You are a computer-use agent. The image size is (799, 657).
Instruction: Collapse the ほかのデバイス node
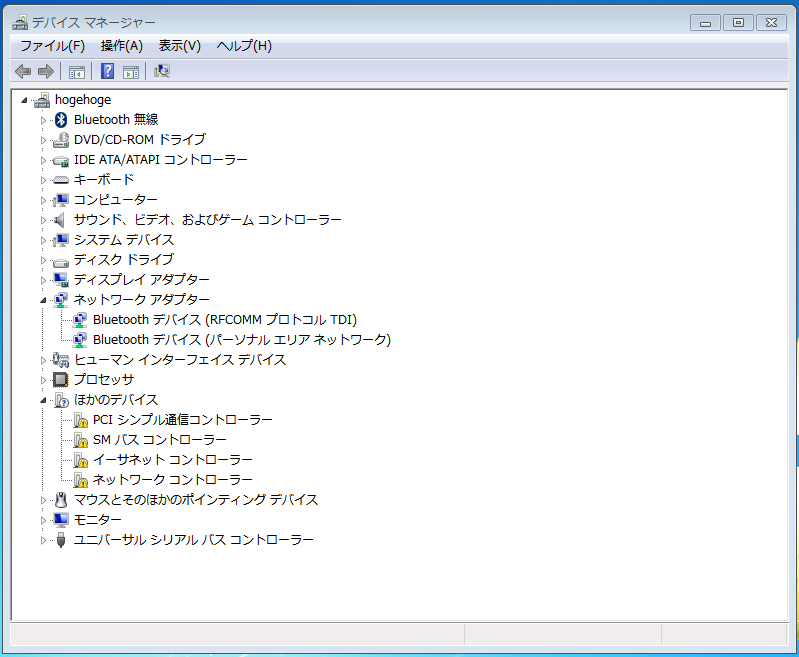[43, 401]
